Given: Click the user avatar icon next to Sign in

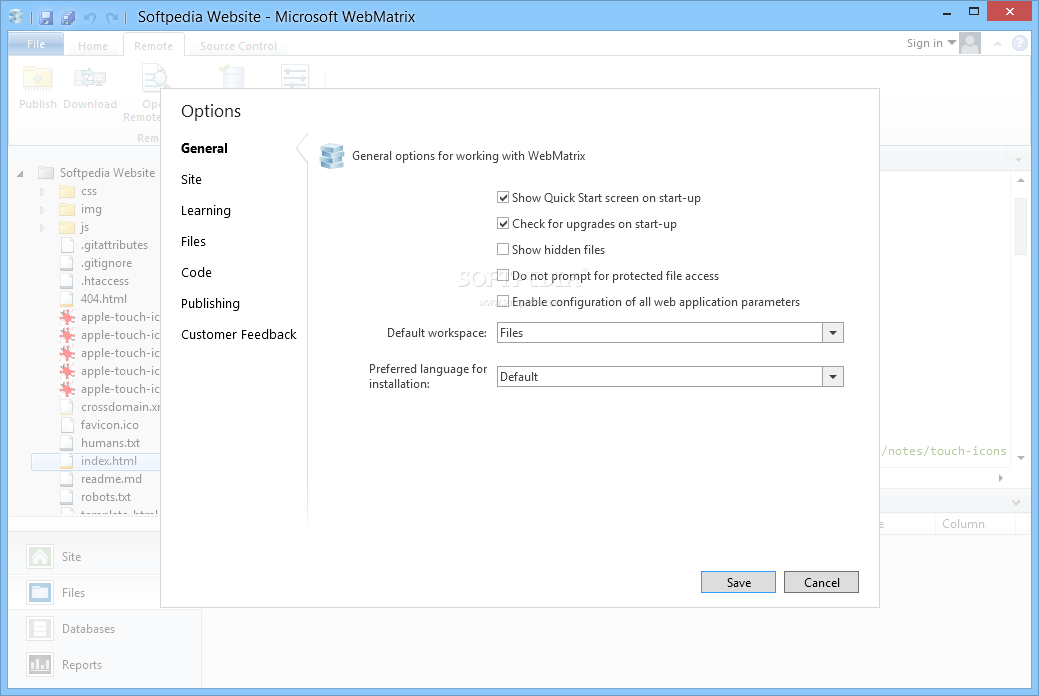Looking at the screenshot, I should click(x=970, y=43).
